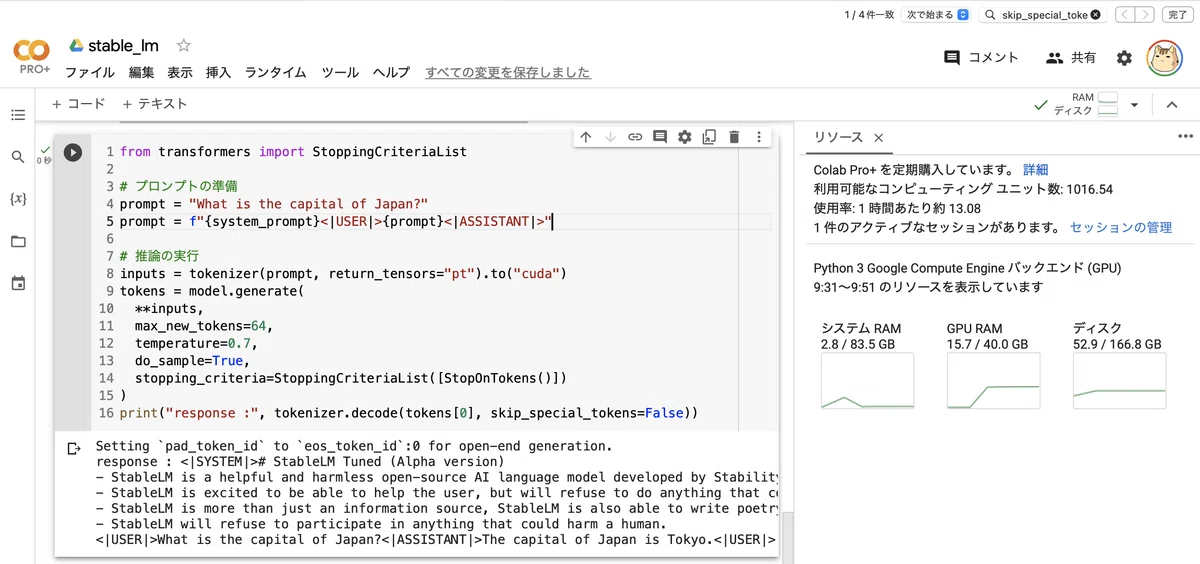This screenshot has height=564, width=1200.
Task: Open セッションの管理 link
Action: (x=1121, y=227)
